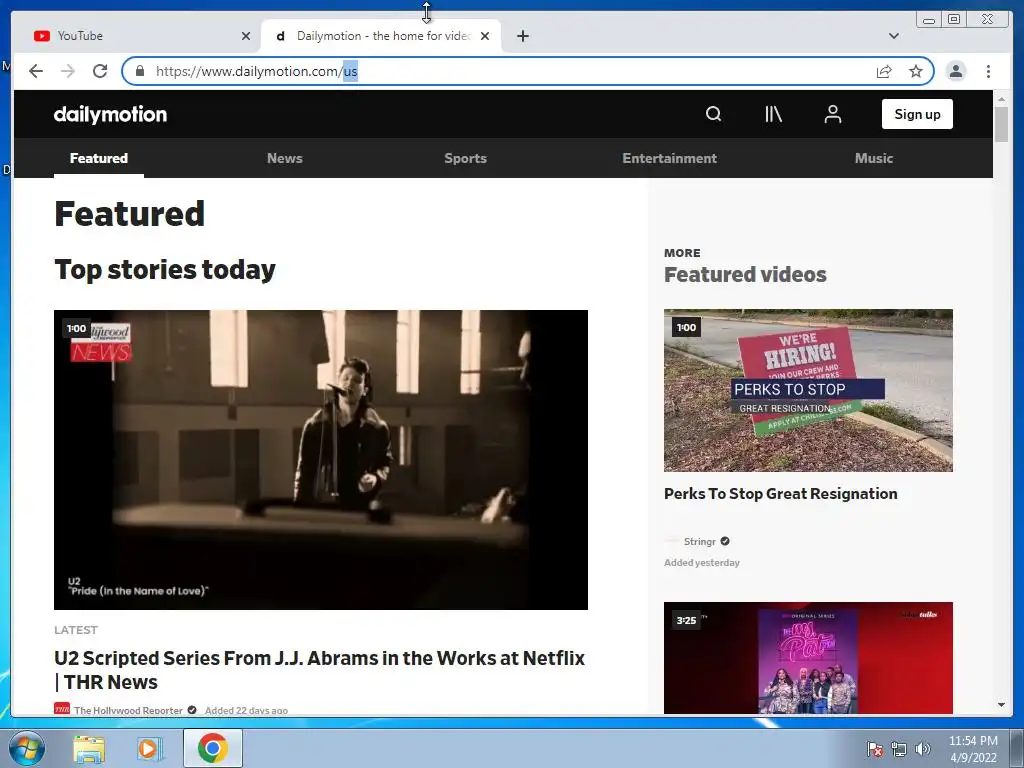Open Chrome three-dot menu

tap(988, 71)
